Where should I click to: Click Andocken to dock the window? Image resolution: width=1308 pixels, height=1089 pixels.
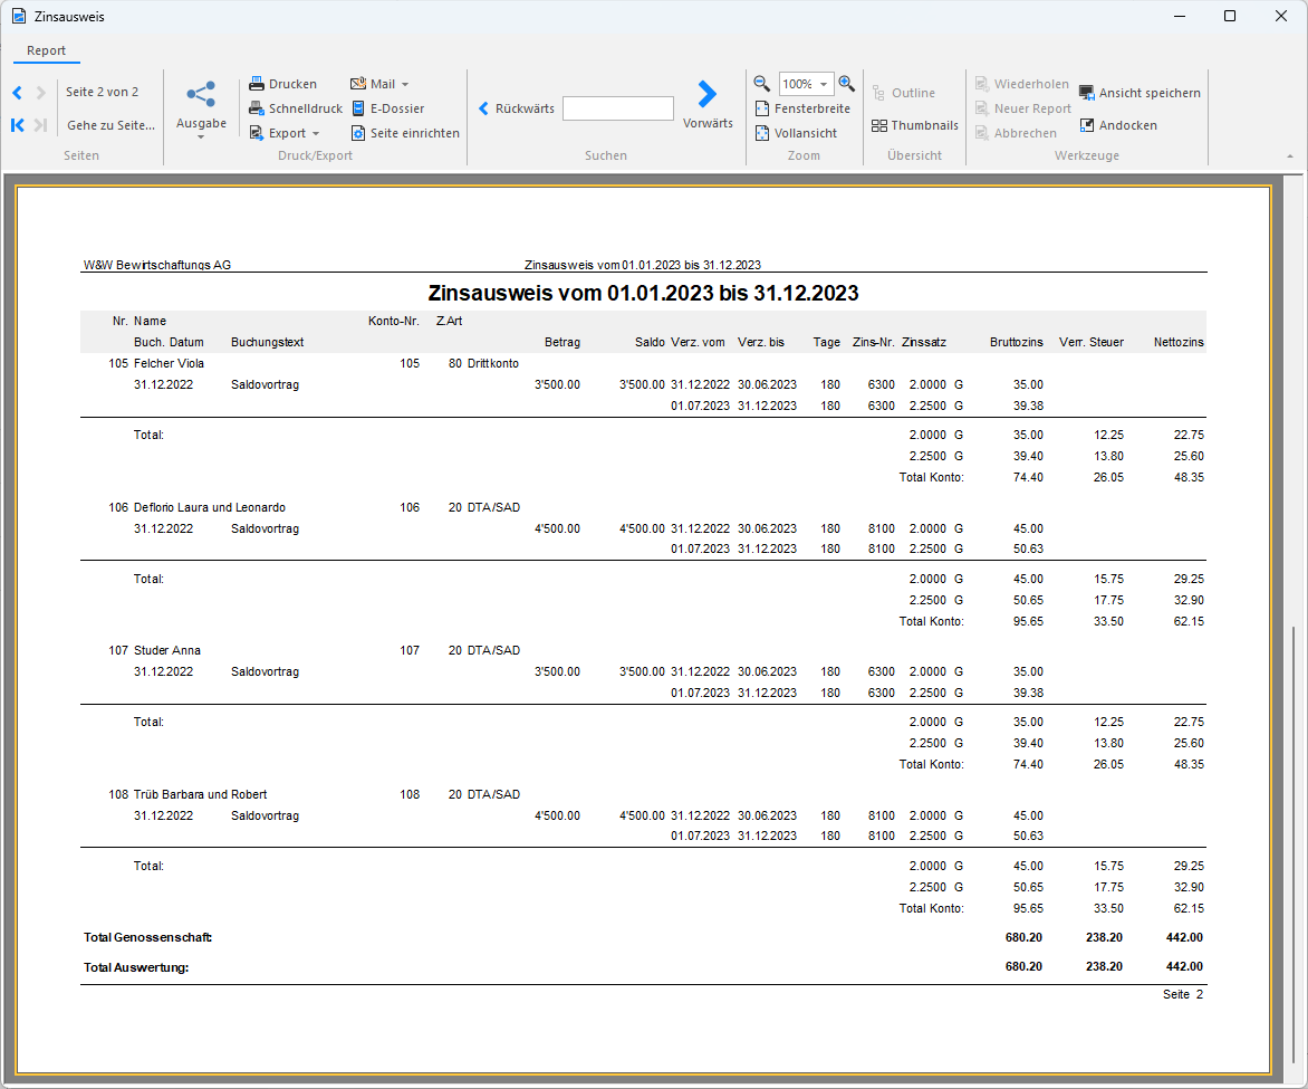[1118, 125]
